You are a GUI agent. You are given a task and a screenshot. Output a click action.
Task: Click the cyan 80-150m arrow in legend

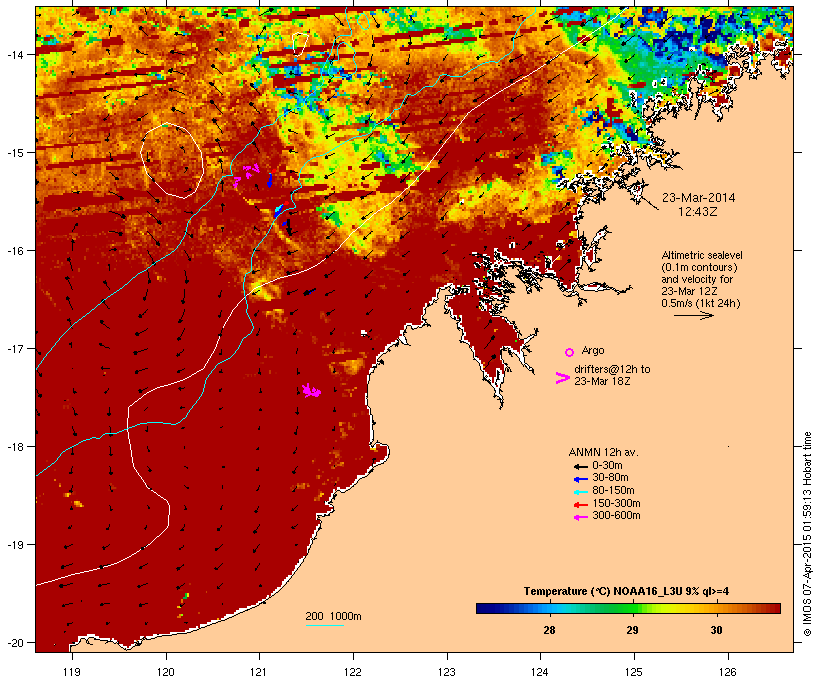(x=580, y=492)
